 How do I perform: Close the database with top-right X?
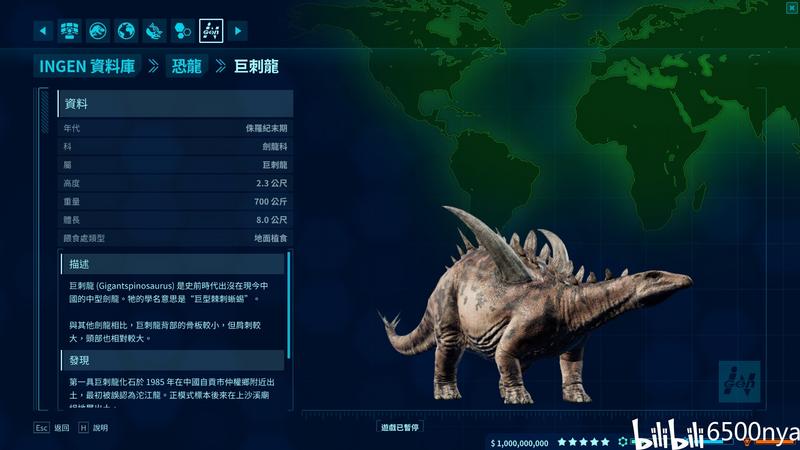(x=791, y=7)
